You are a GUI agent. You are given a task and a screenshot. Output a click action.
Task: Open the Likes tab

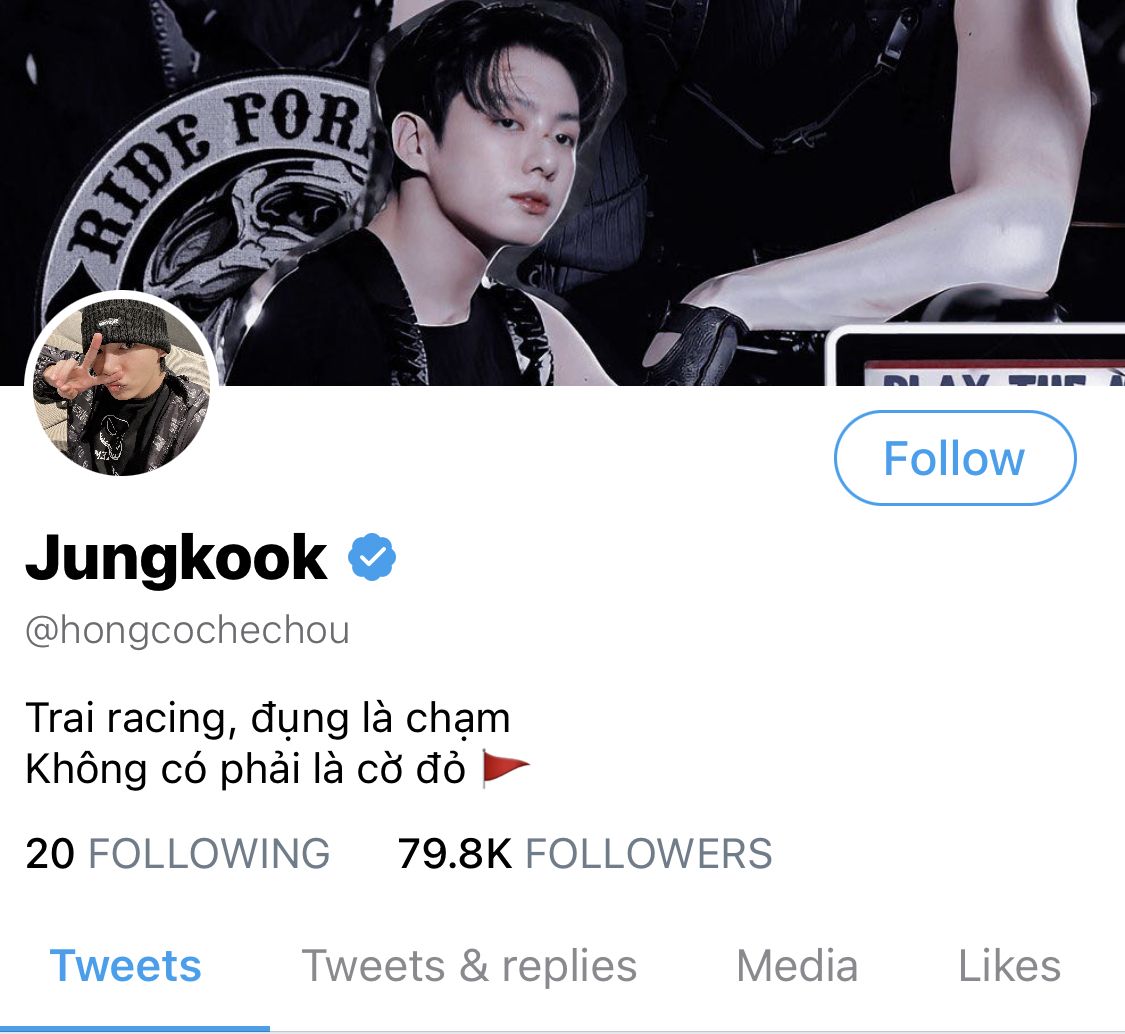point(1009,966)
